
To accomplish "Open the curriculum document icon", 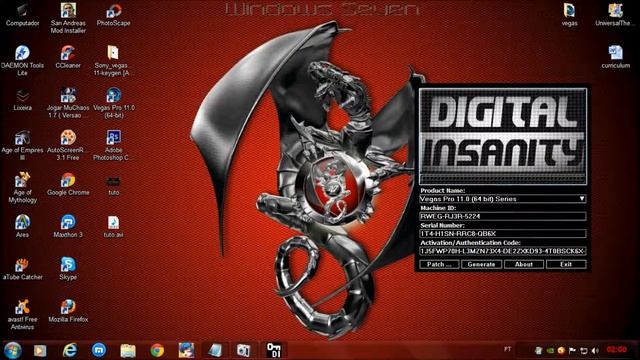I will click(616, 57).
